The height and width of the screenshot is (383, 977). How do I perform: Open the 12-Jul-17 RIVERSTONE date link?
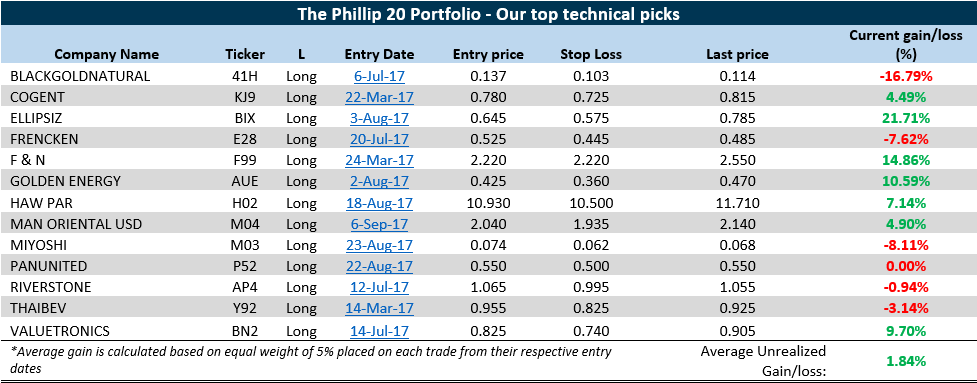click(379, 287)
